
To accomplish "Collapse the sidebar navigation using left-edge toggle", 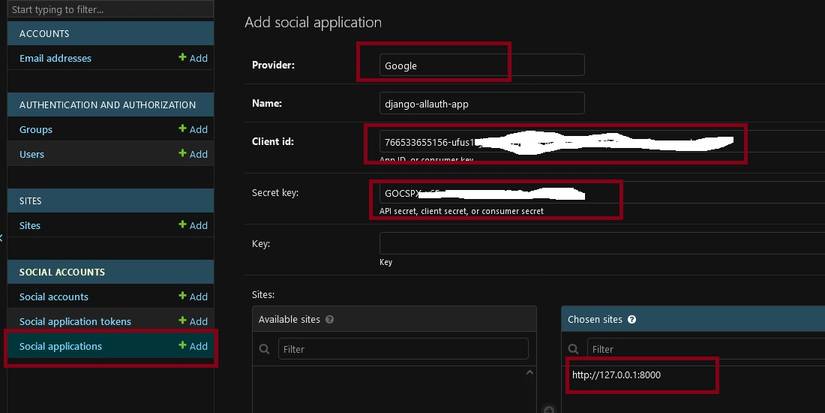I will 2,237.
